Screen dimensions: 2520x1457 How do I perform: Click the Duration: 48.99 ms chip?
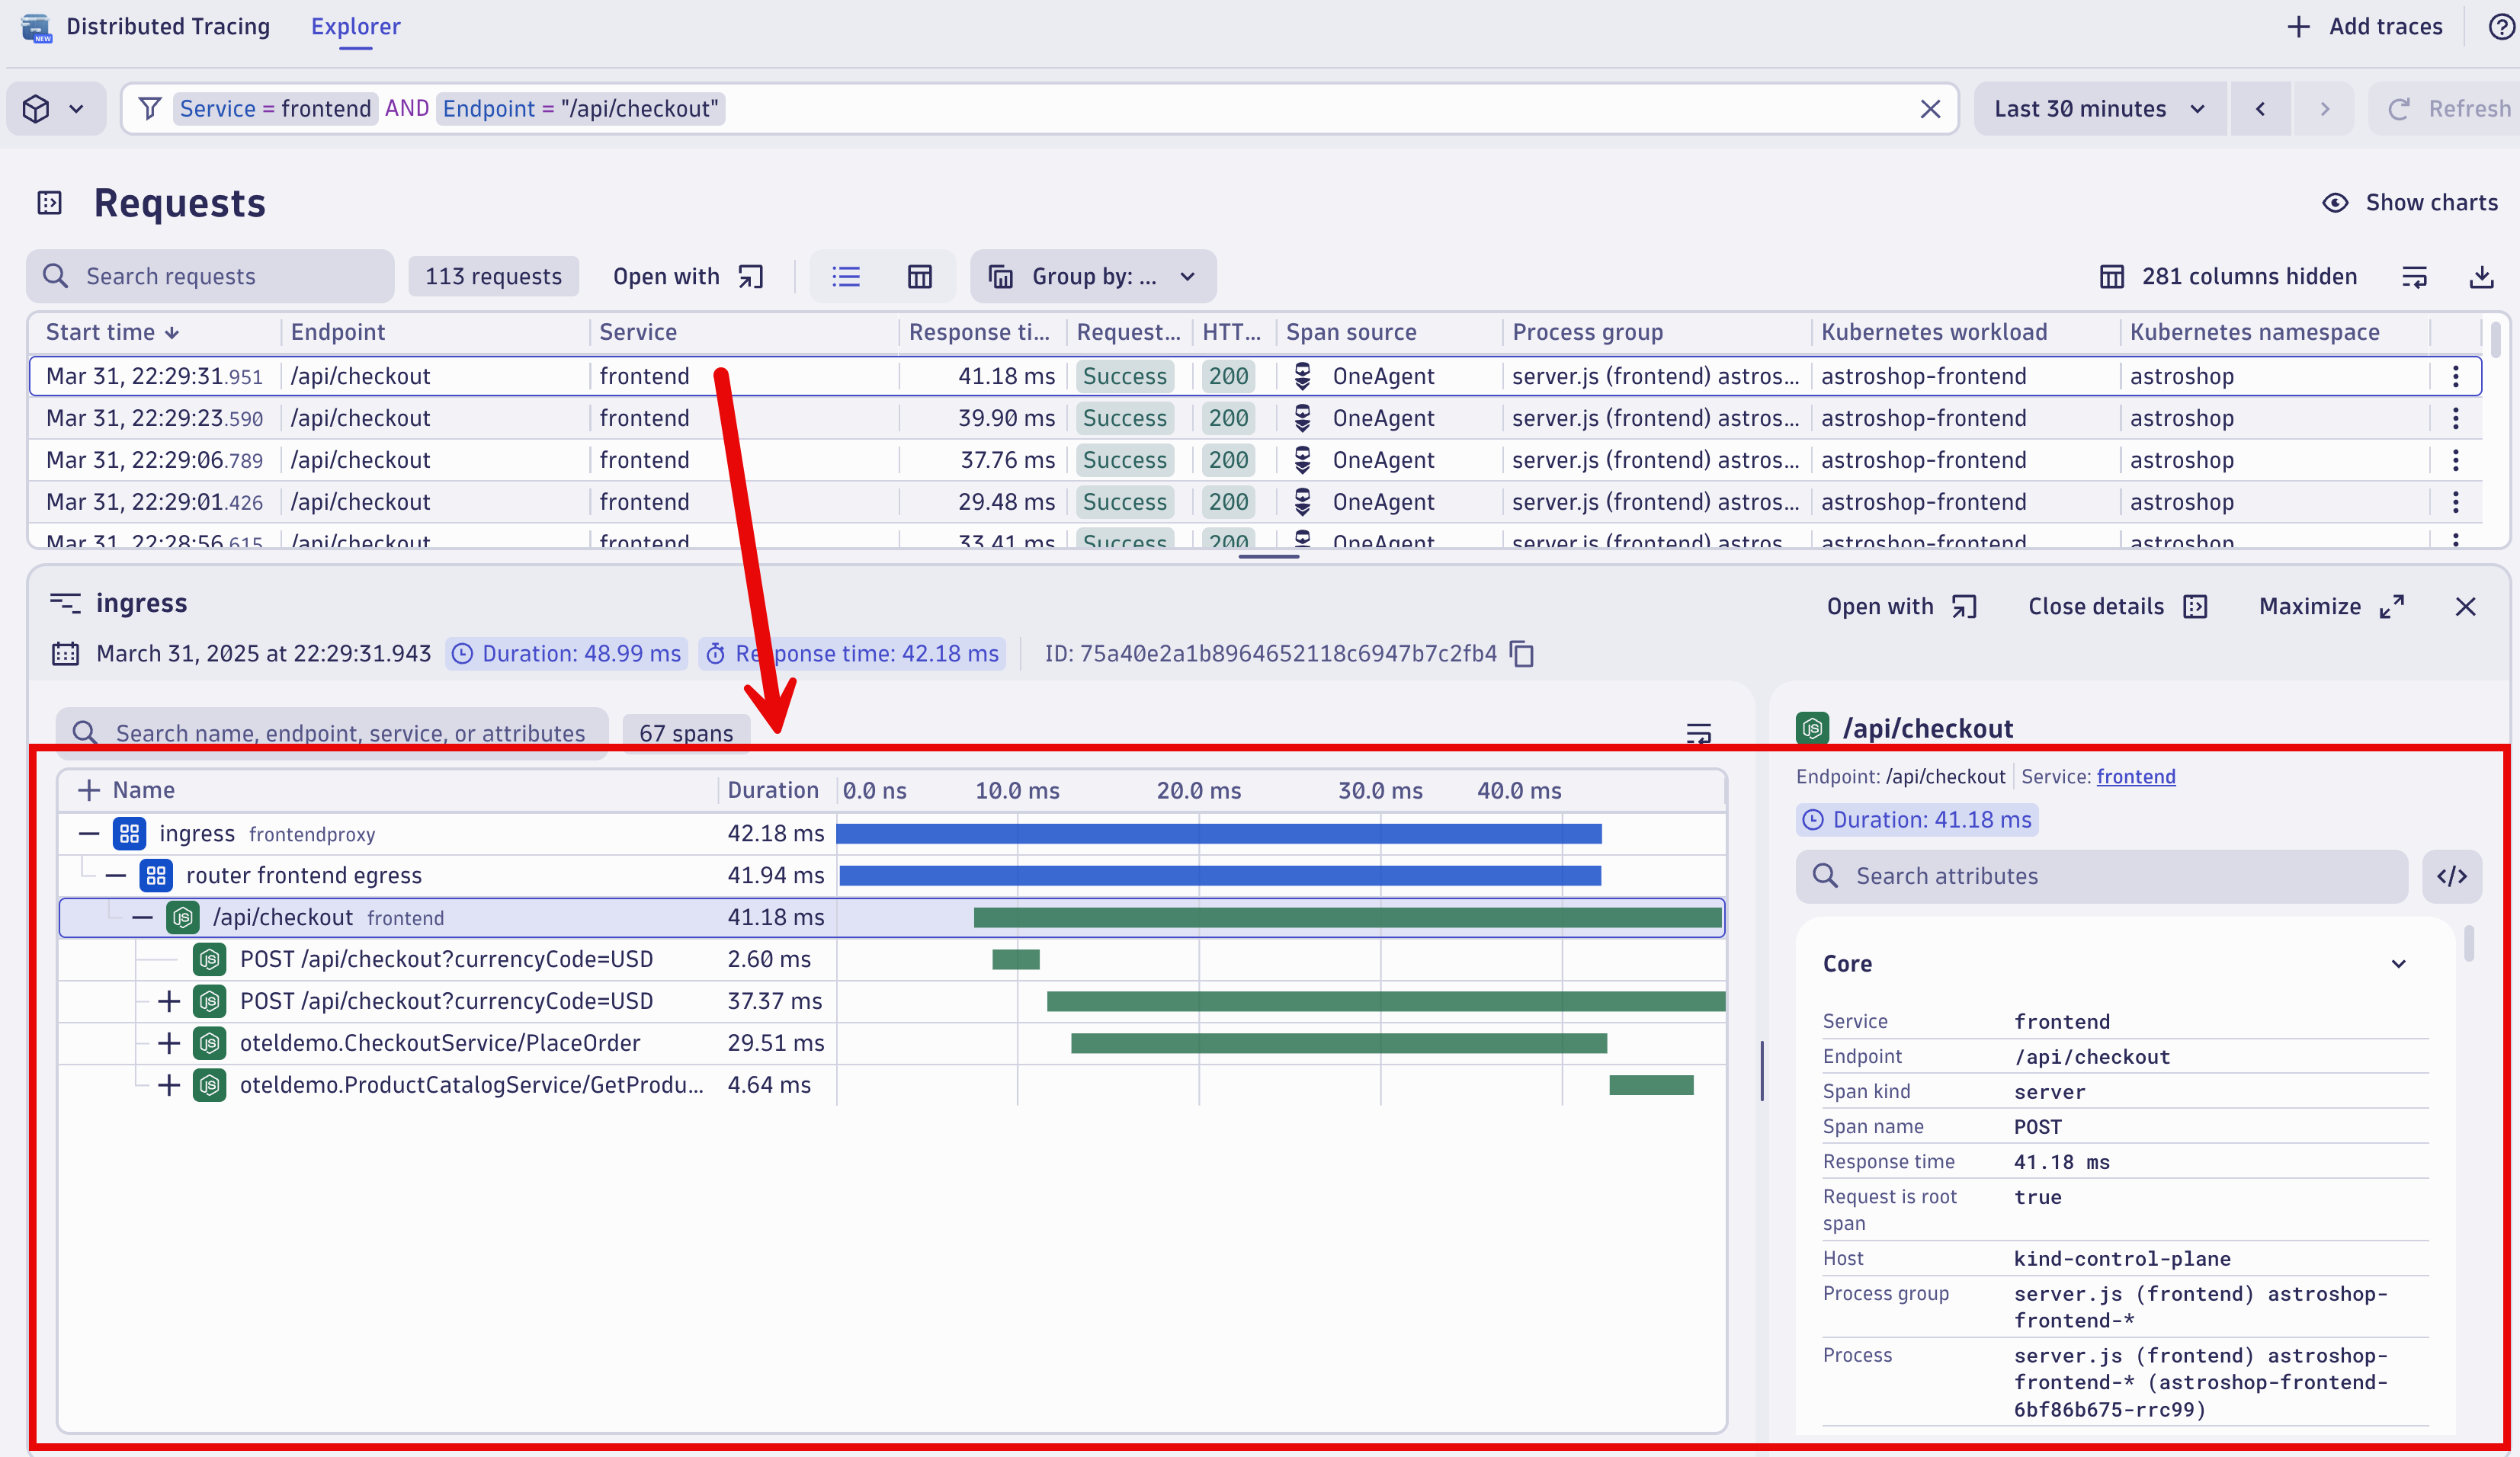[x=566, y=654]
